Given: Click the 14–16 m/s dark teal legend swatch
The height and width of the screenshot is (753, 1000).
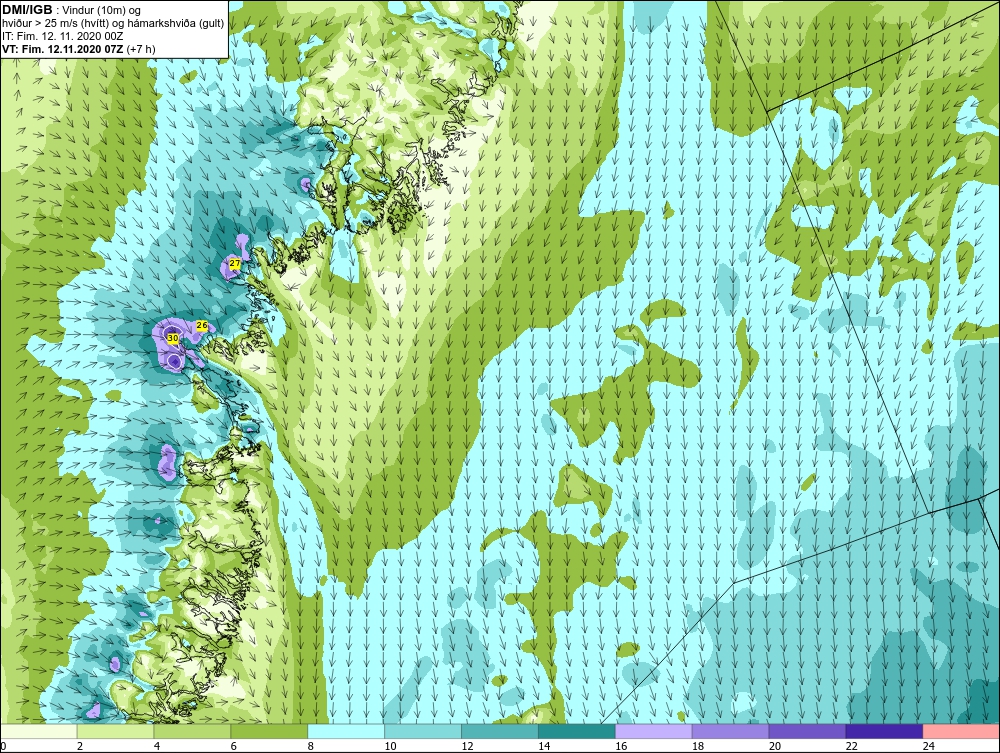Looking at the screenshot, I should 577,731.
